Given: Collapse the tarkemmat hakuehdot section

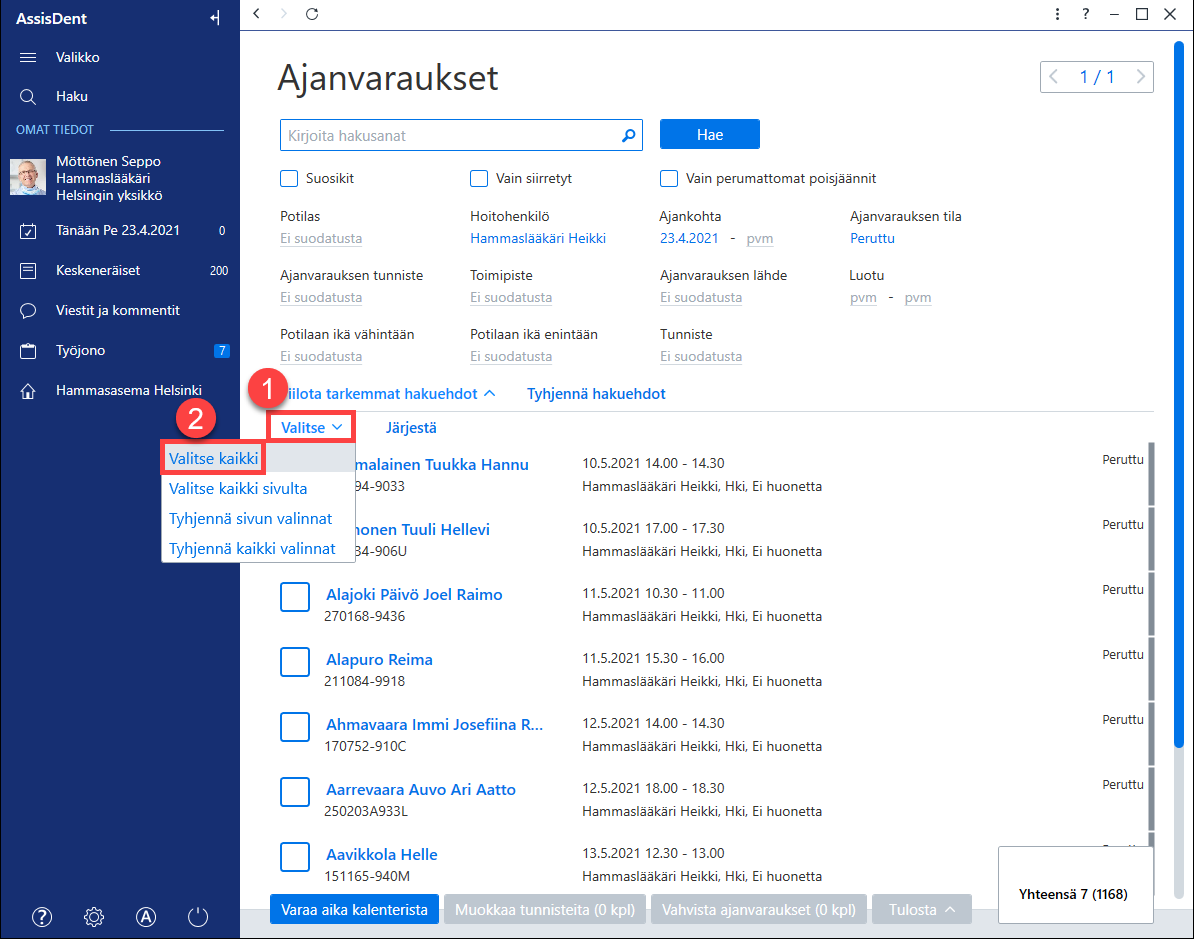Looking at the screenshot, I should (x=387, y=394).
